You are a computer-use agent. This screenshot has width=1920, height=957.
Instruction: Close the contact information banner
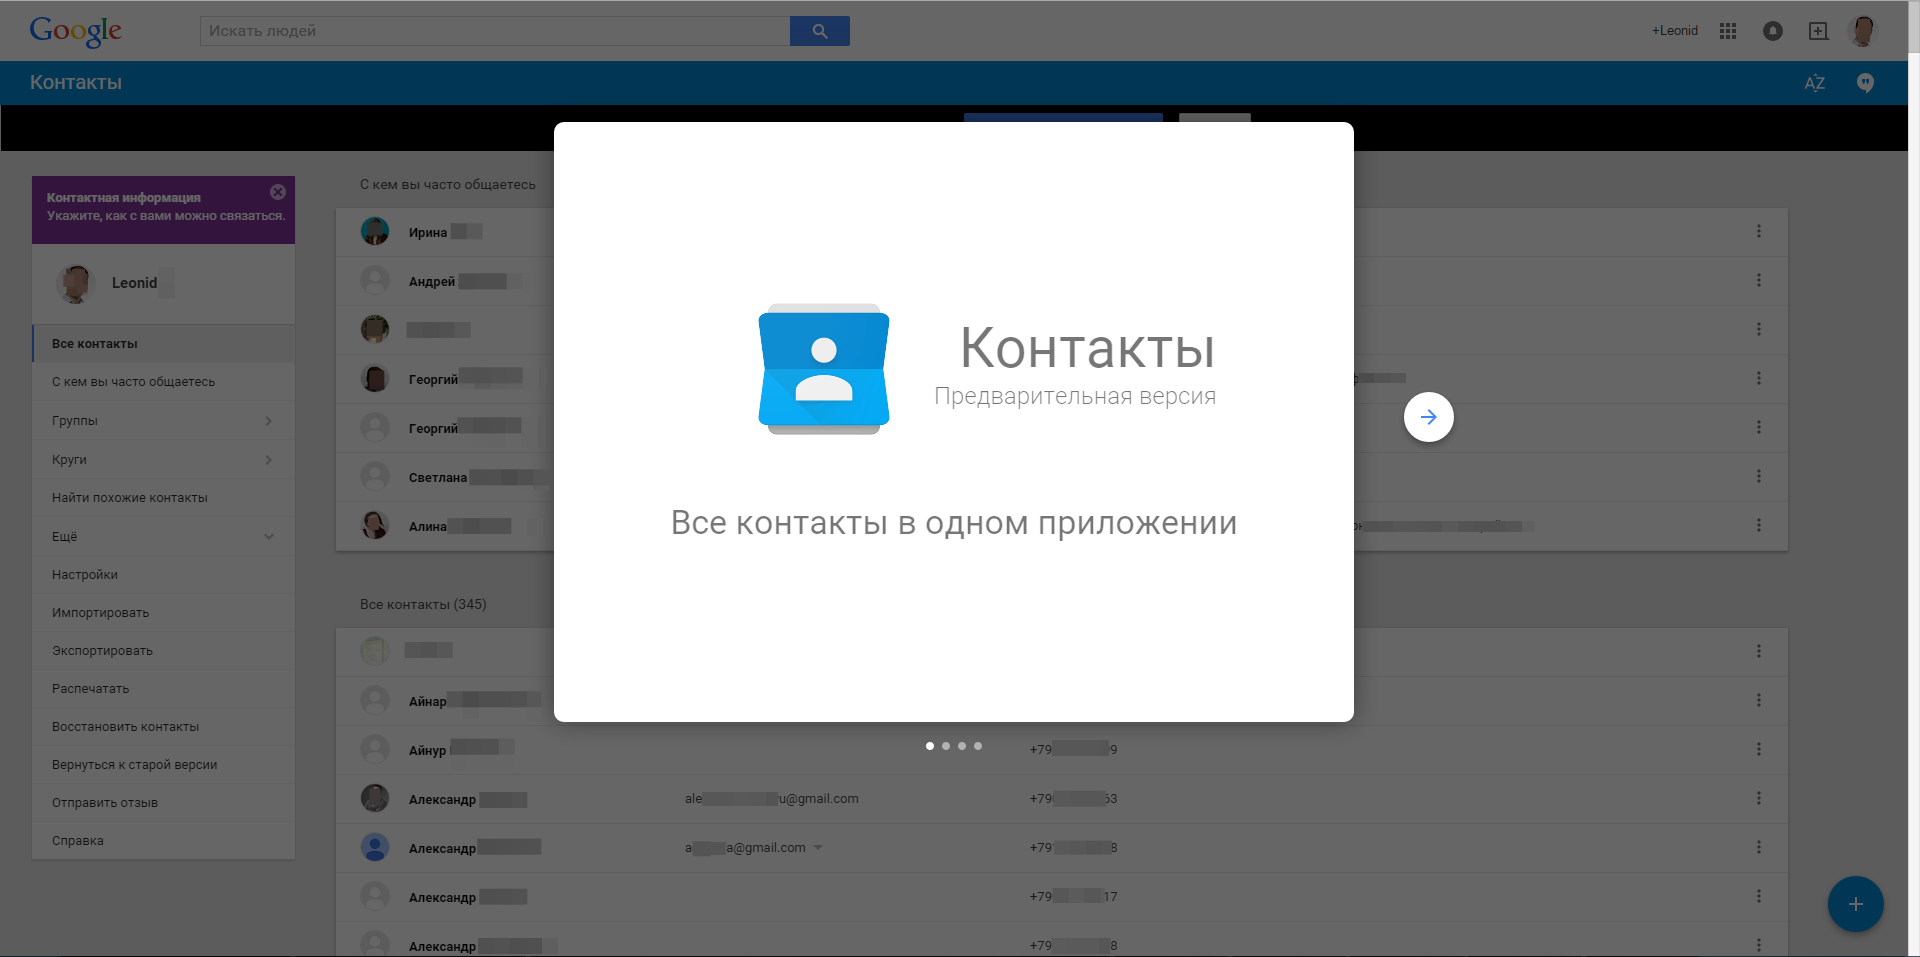(278, 192)
